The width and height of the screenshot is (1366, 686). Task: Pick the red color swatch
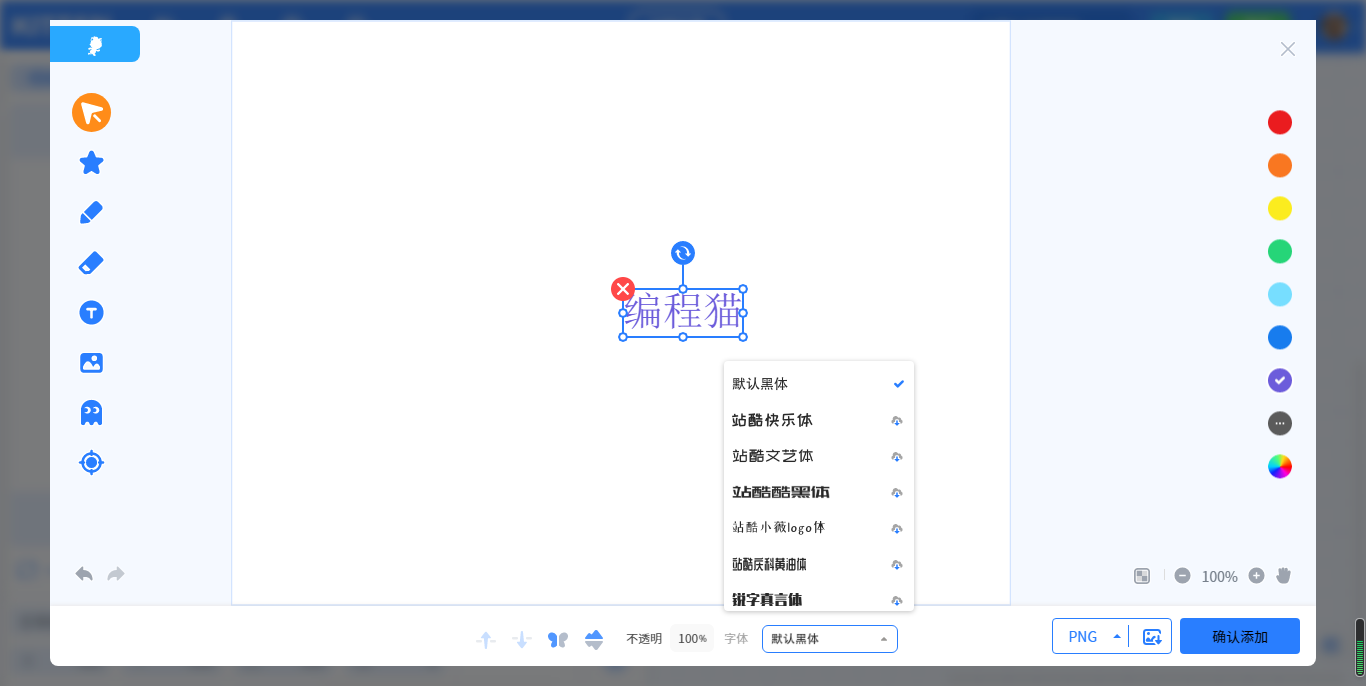1280,122
